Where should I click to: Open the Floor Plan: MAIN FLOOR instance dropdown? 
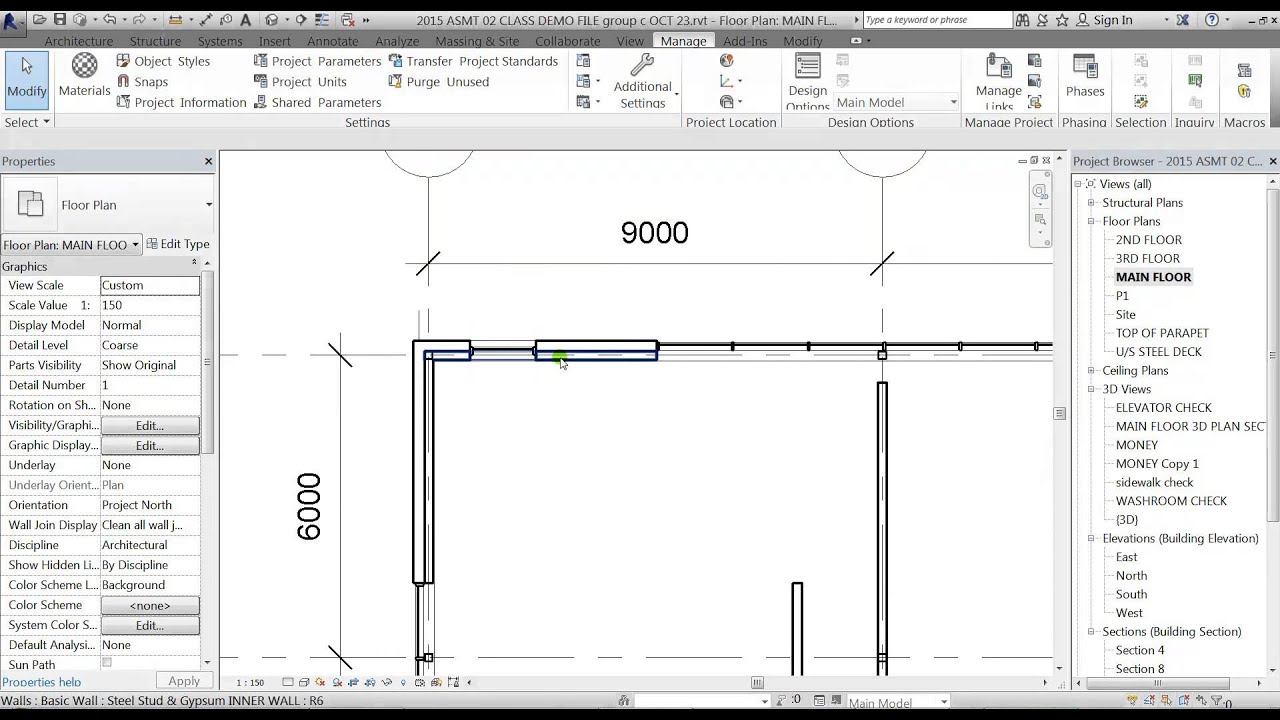coord(71,245)
